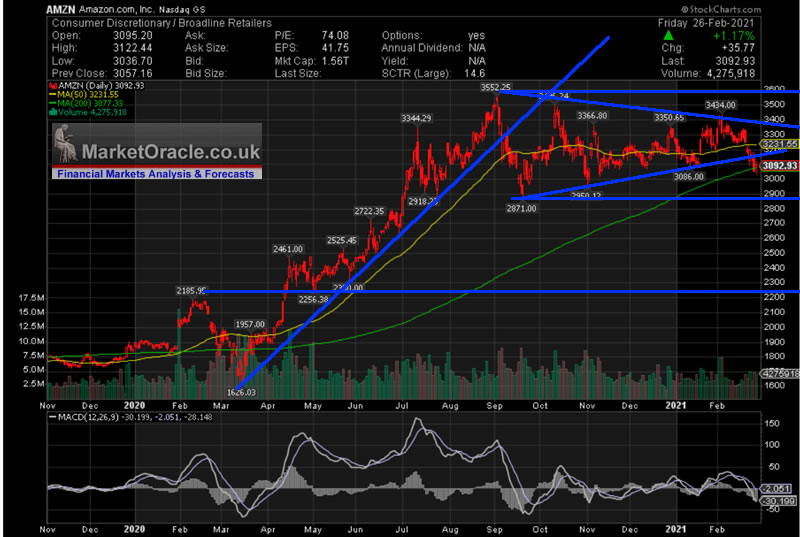Click the Mkt Cap value 1.56T
This screenshot has height=537, width=800.
coord(335,61)
